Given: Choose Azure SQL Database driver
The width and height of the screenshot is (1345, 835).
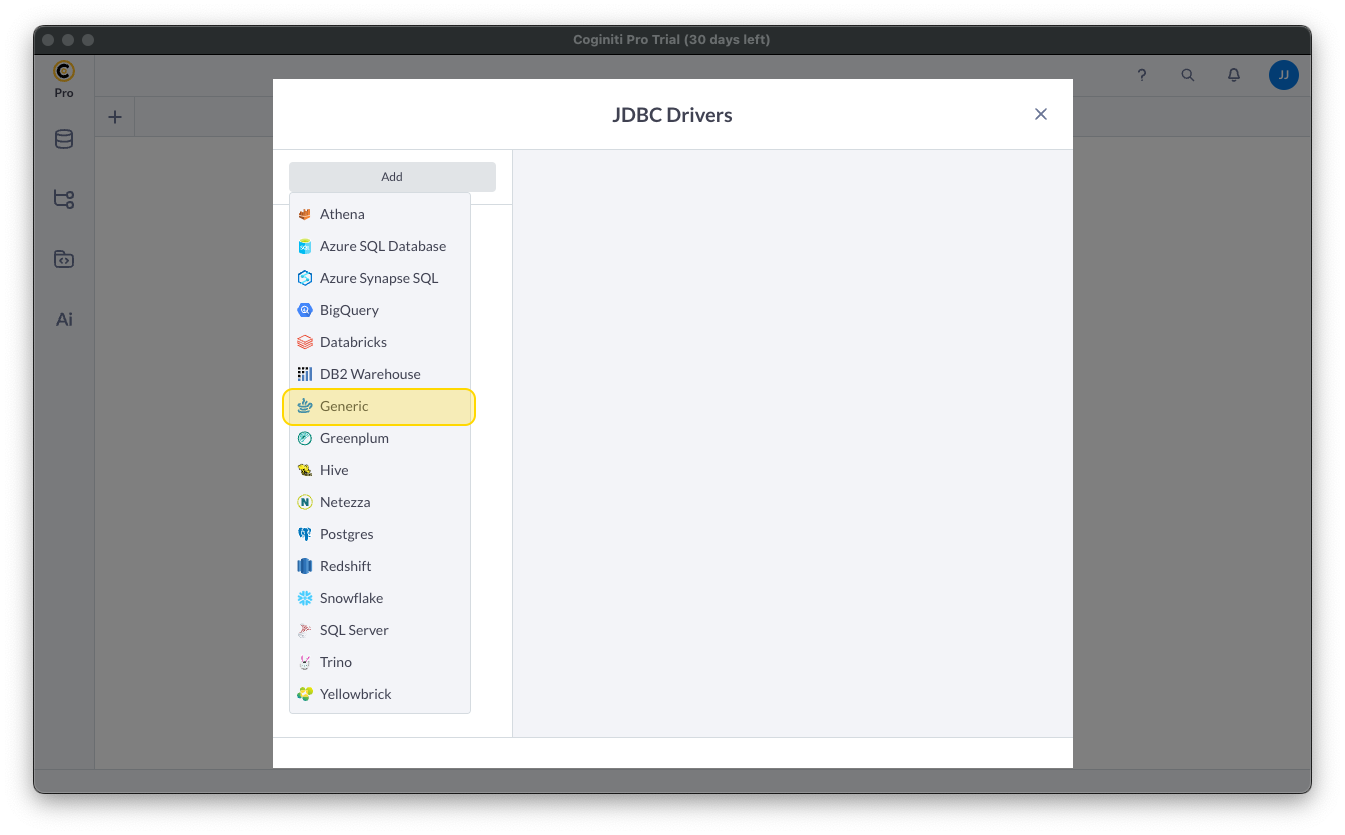Looking at the screenshot, I should coord(382,246).
